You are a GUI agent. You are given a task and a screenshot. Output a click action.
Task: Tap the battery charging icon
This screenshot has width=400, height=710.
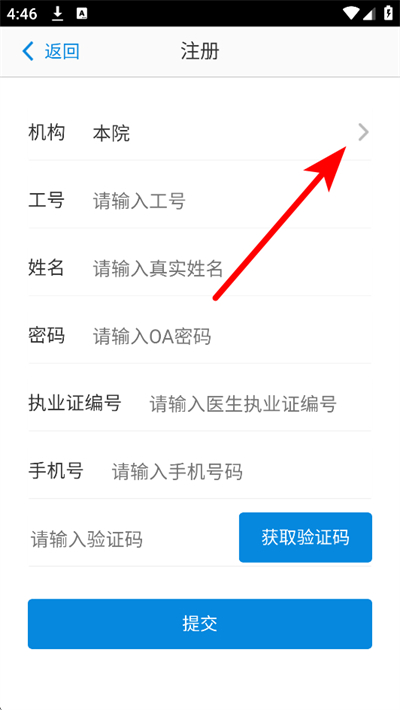388,13
